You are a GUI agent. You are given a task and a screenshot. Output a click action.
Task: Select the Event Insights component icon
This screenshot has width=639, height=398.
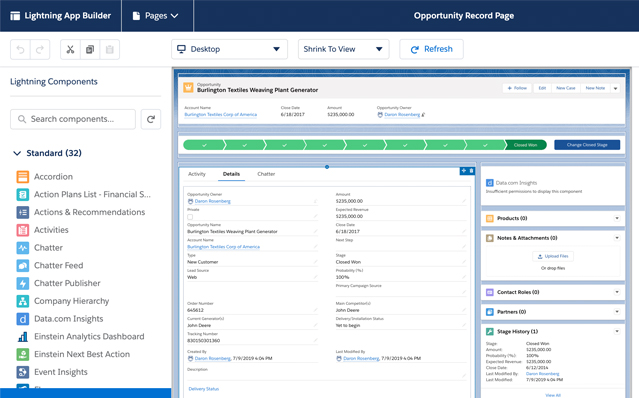[x=23, y=372]
